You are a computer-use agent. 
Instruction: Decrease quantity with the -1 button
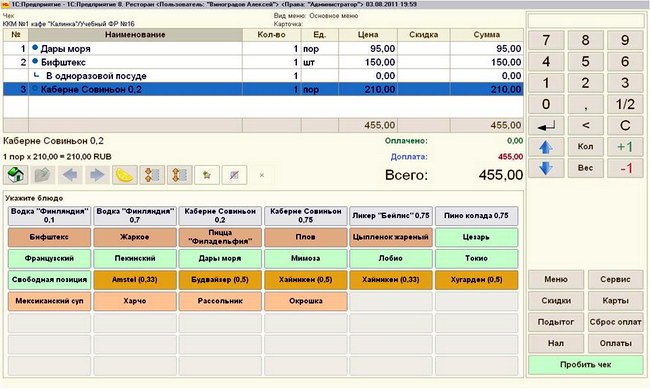(x=625, y=168)
